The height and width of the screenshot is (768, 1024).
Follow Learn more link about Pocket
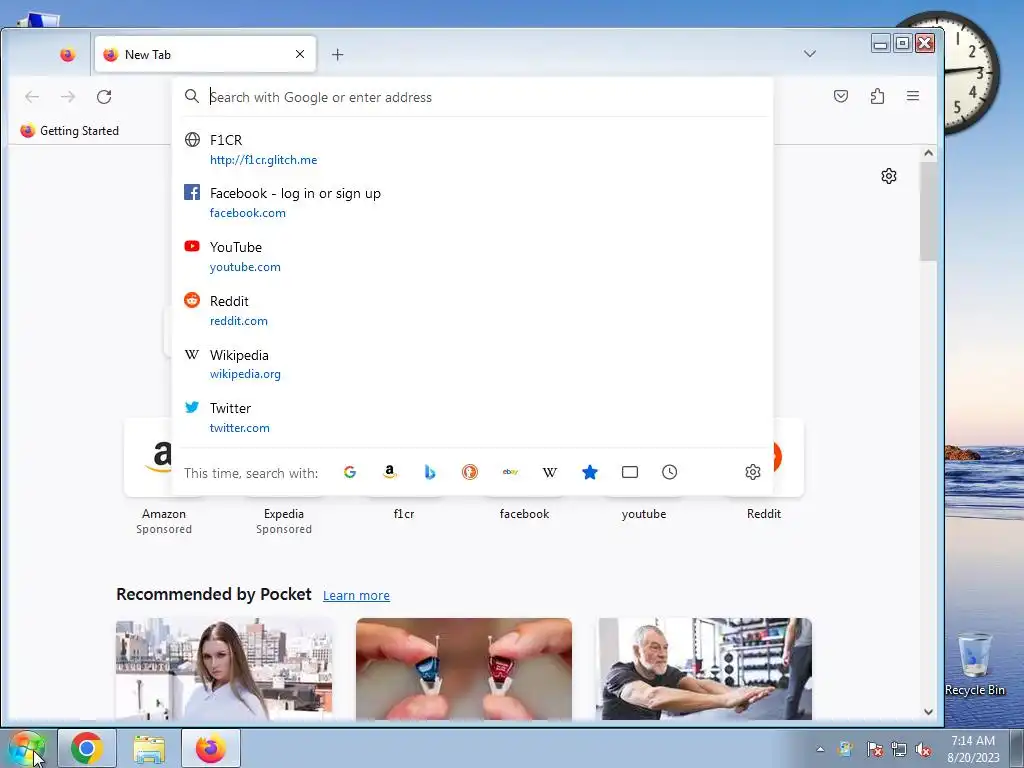click(x=356, y=596)
